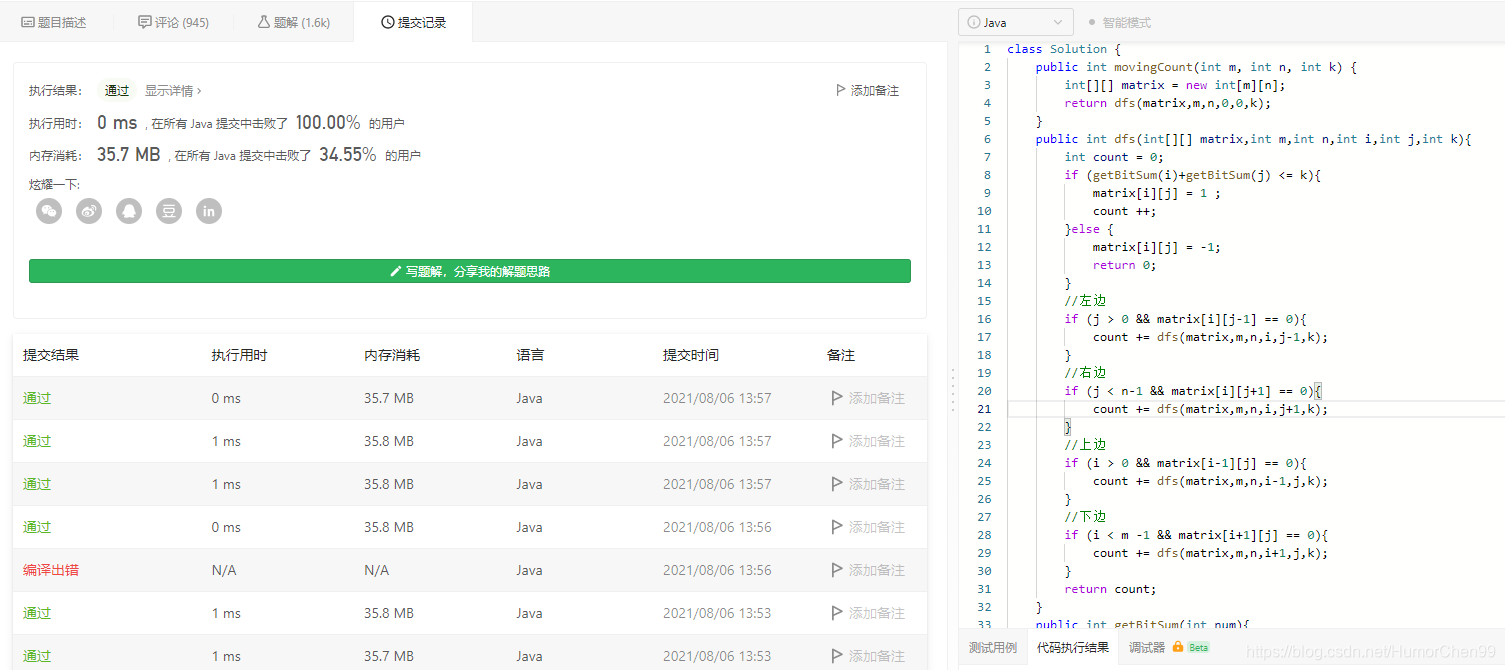This screenshot has height=670, width=1505.
Task: Click 提交时间 column header
Action: pyautogui.click(x=690, y=355)
